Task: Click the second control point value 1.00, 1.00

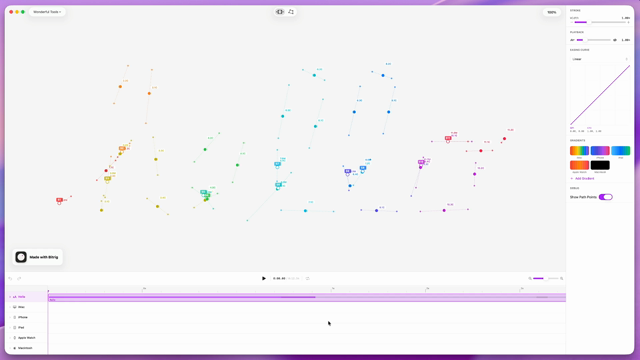Action: pyautogui.click(x=594, y=131)
